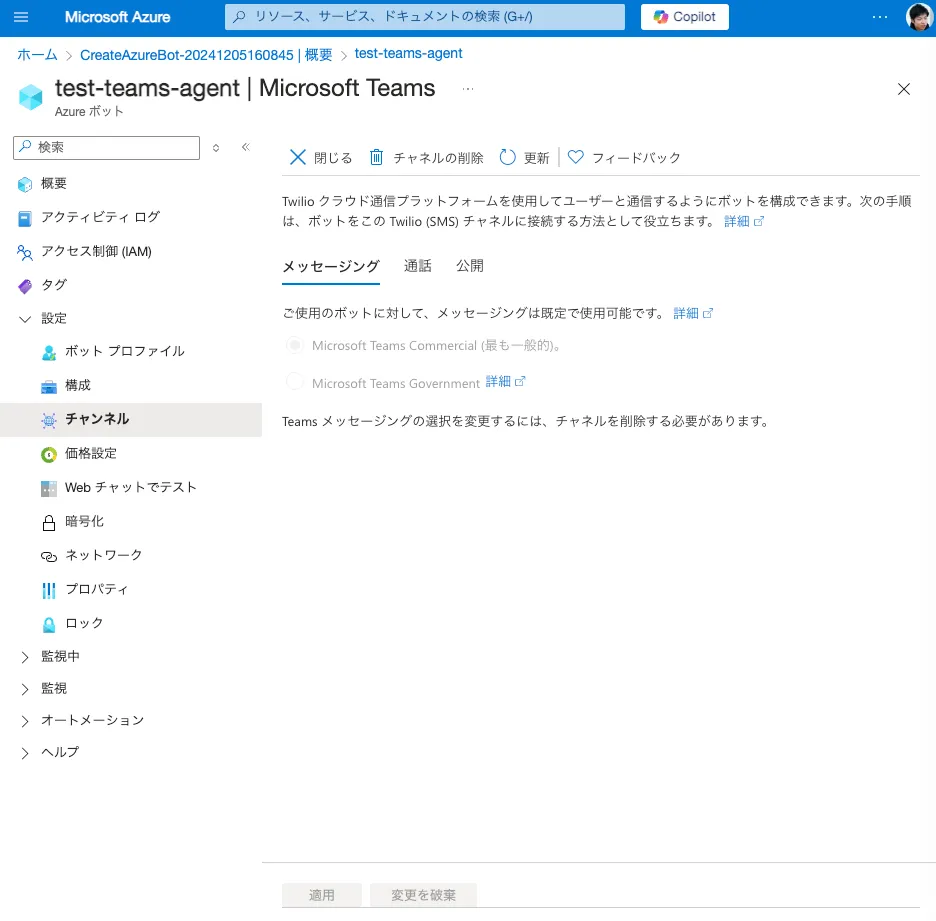The height and width of the screenshot is (921, 936).
Task: Switch to the 公開 tab
Action: [470, 266]
